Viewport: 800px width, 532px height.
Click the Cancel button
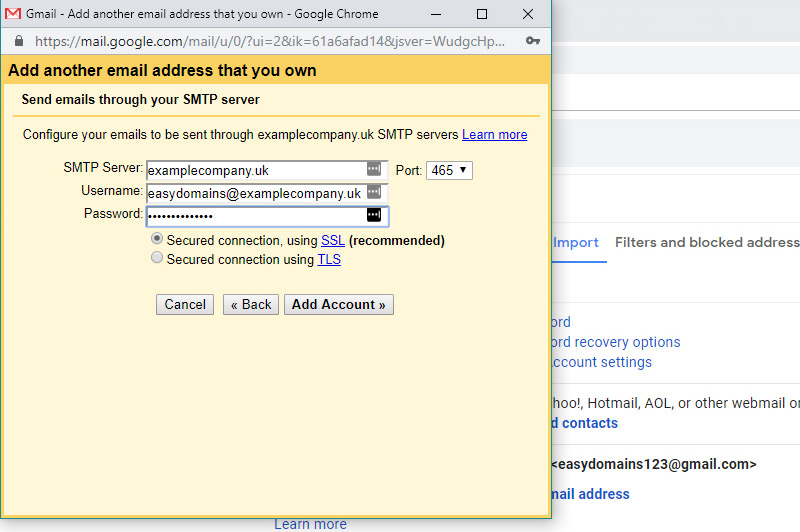pos(185,305)
